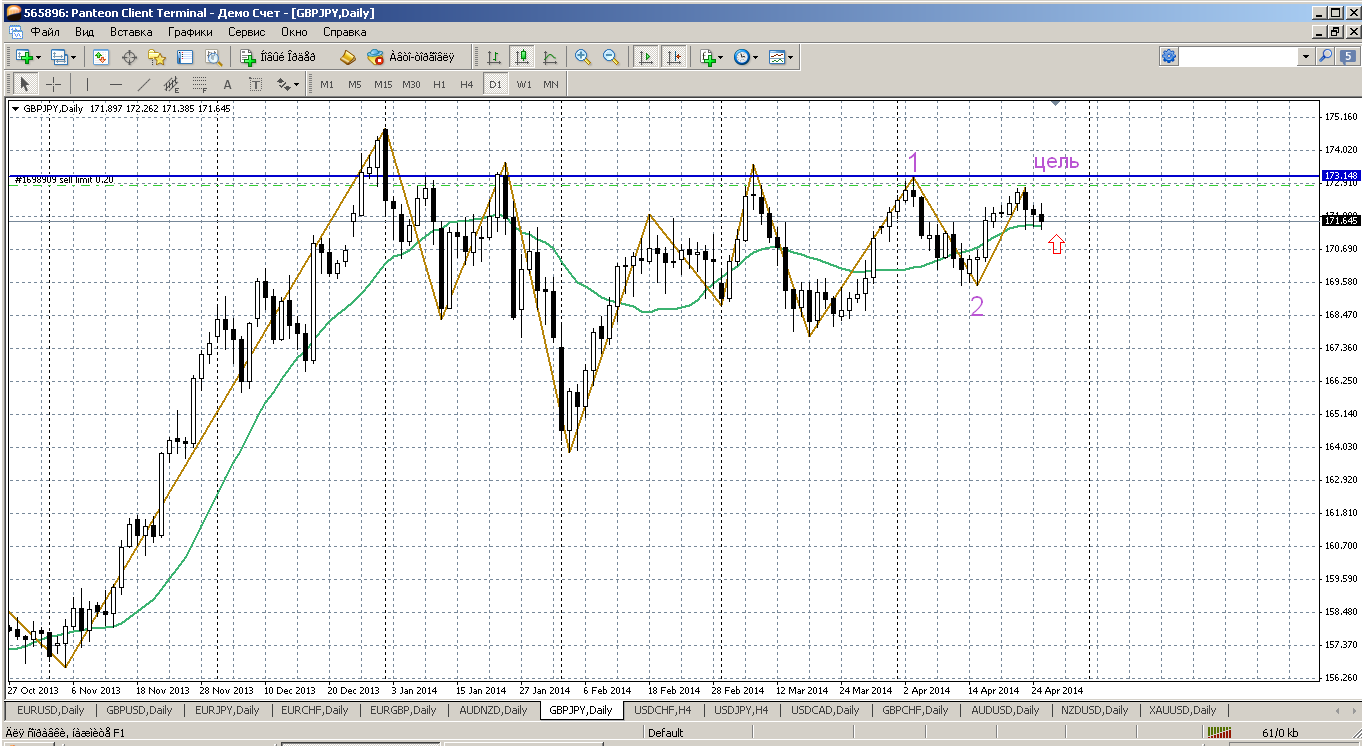The height and width of the screenshot is (746, 1368).
Task: Switch chart to bar chart mode
Action: (x=494, y=58)
